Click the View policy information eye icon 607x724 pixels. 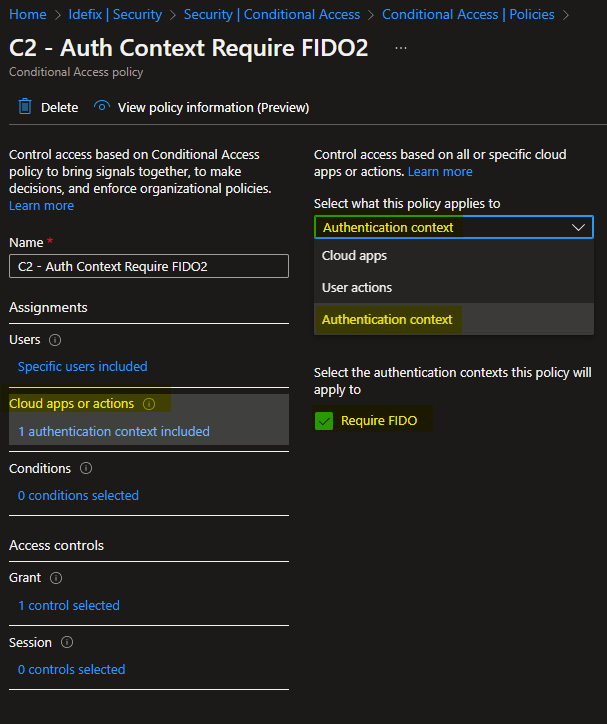102,107
